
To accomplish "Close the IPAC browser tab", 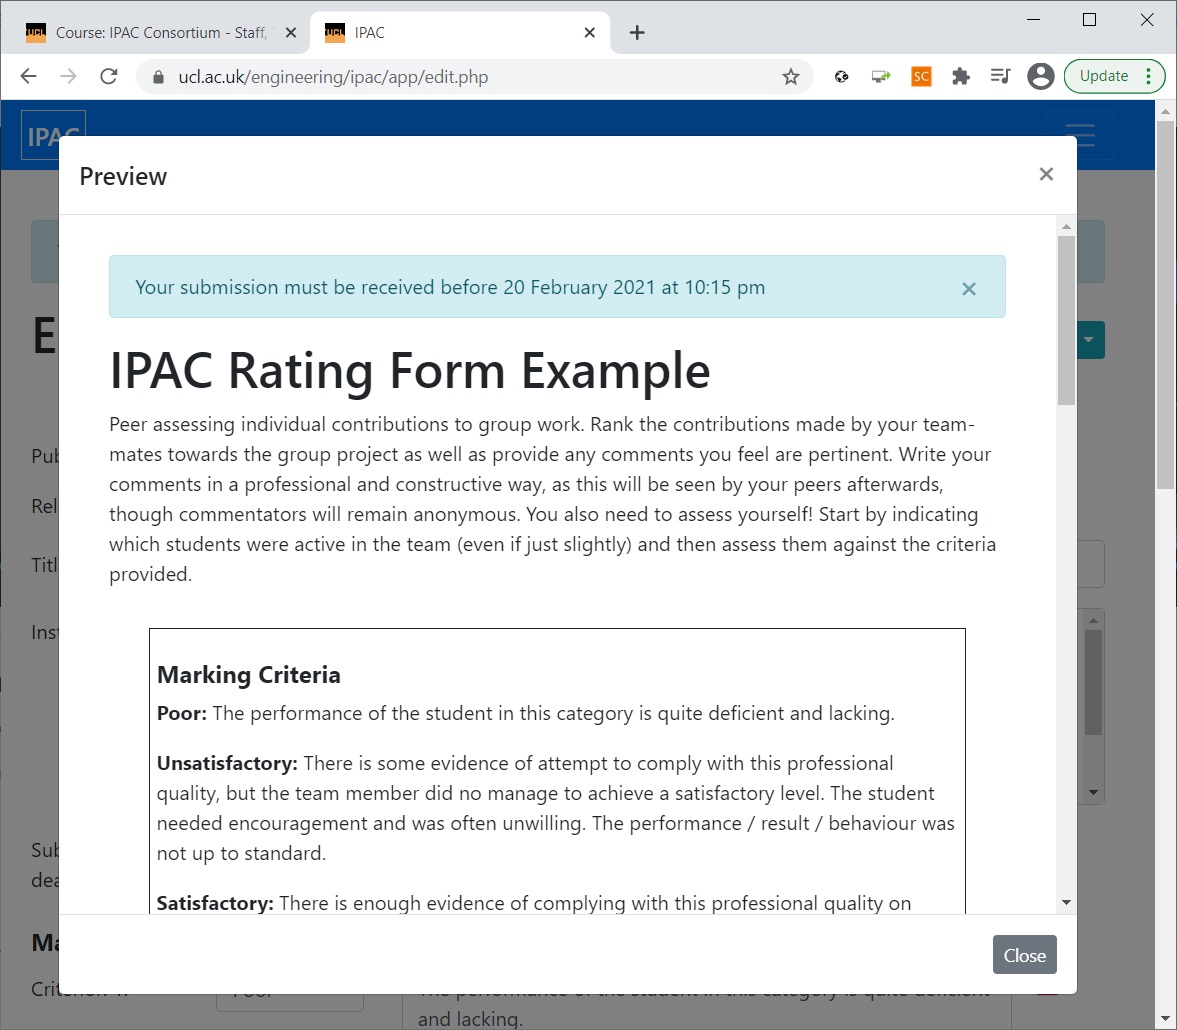I will pyautogui.click(x=589, y=32).
